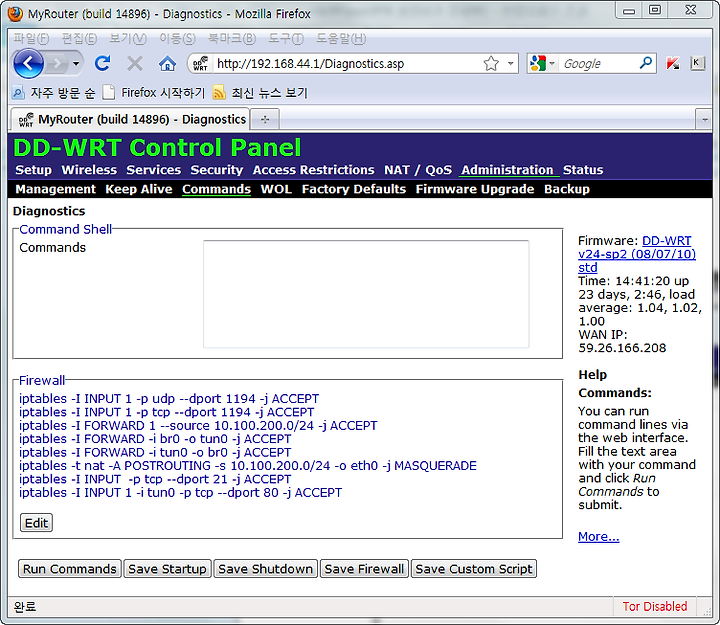Go to the Home page icon
720x625 pixels.
click(167, 63)
